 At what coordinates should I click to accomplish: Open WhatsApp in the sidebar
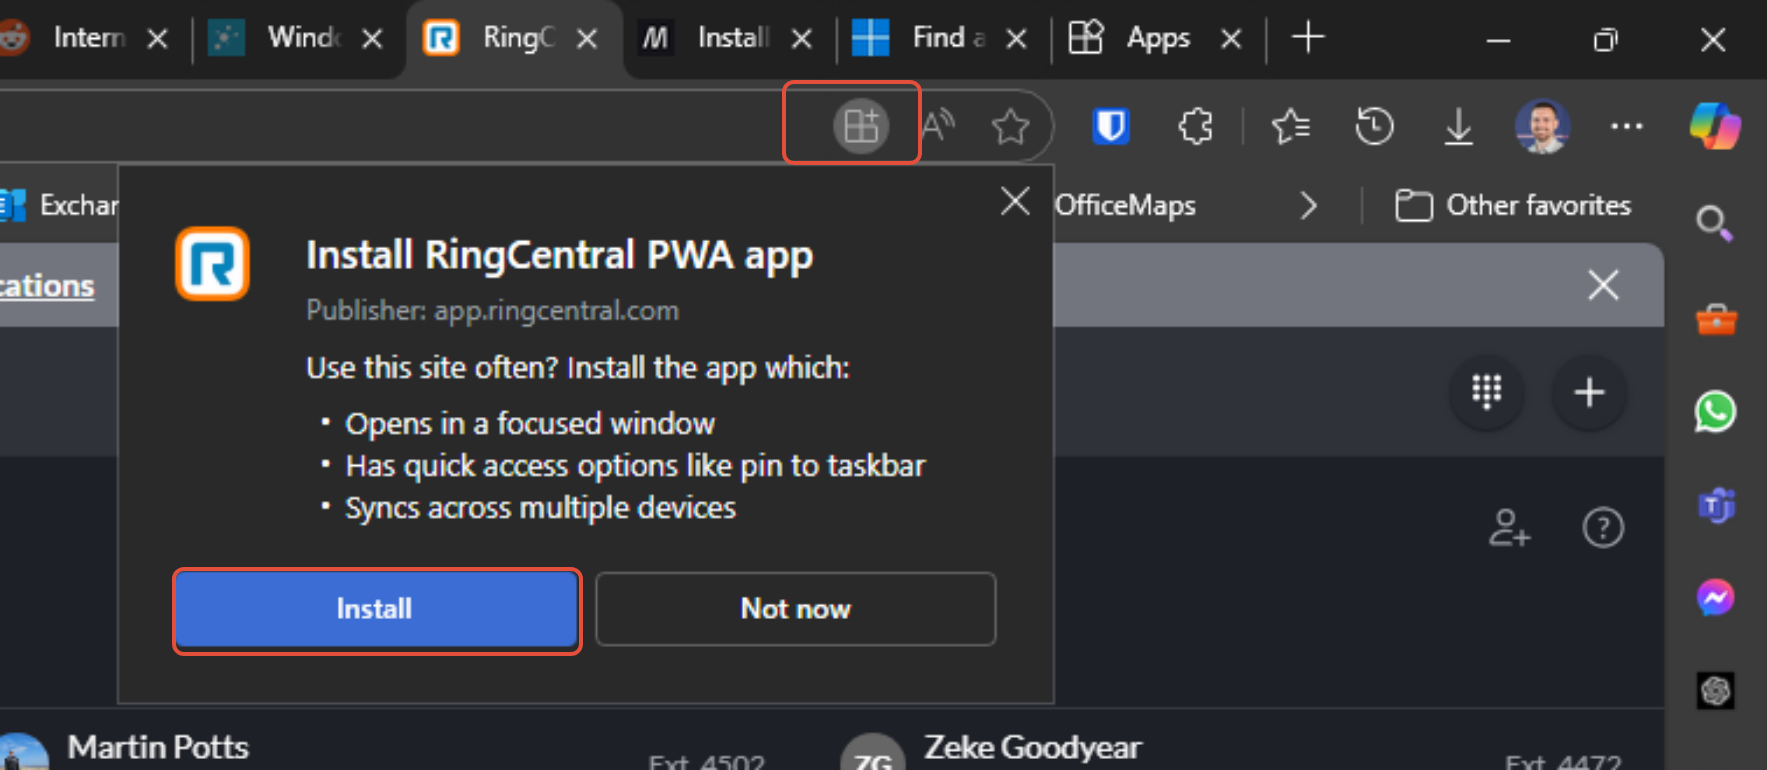pos(1716,411)
